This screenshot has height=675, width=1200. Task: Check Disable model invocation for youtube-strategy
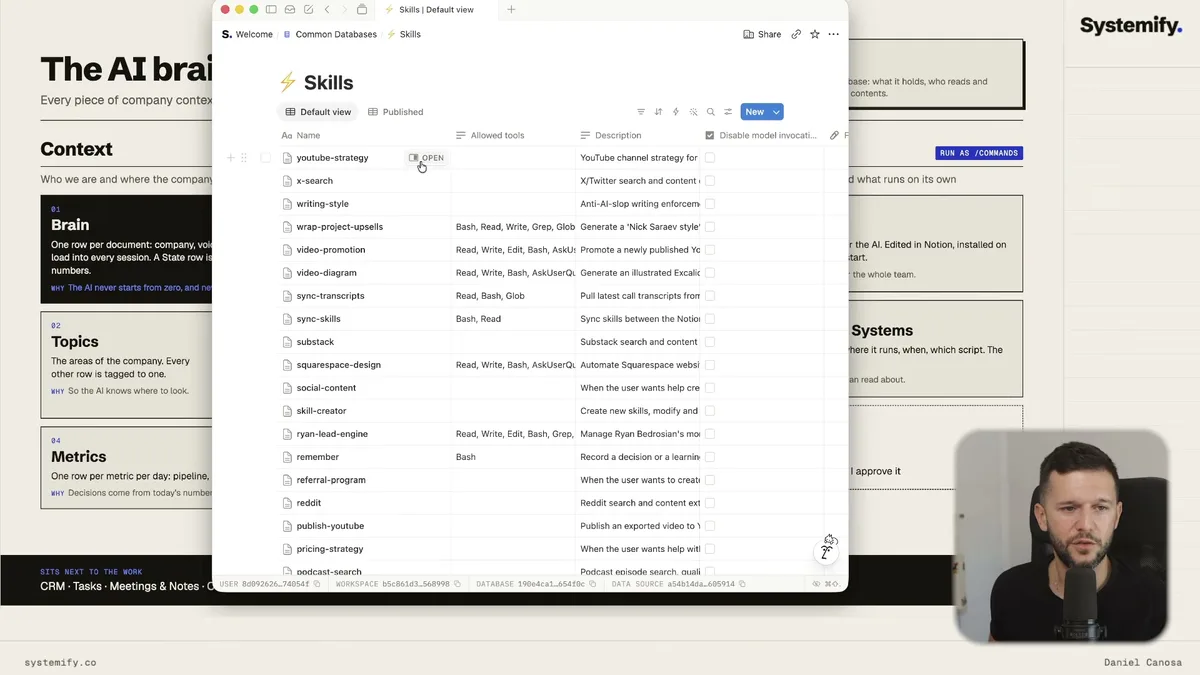click(x=710, y=158)
